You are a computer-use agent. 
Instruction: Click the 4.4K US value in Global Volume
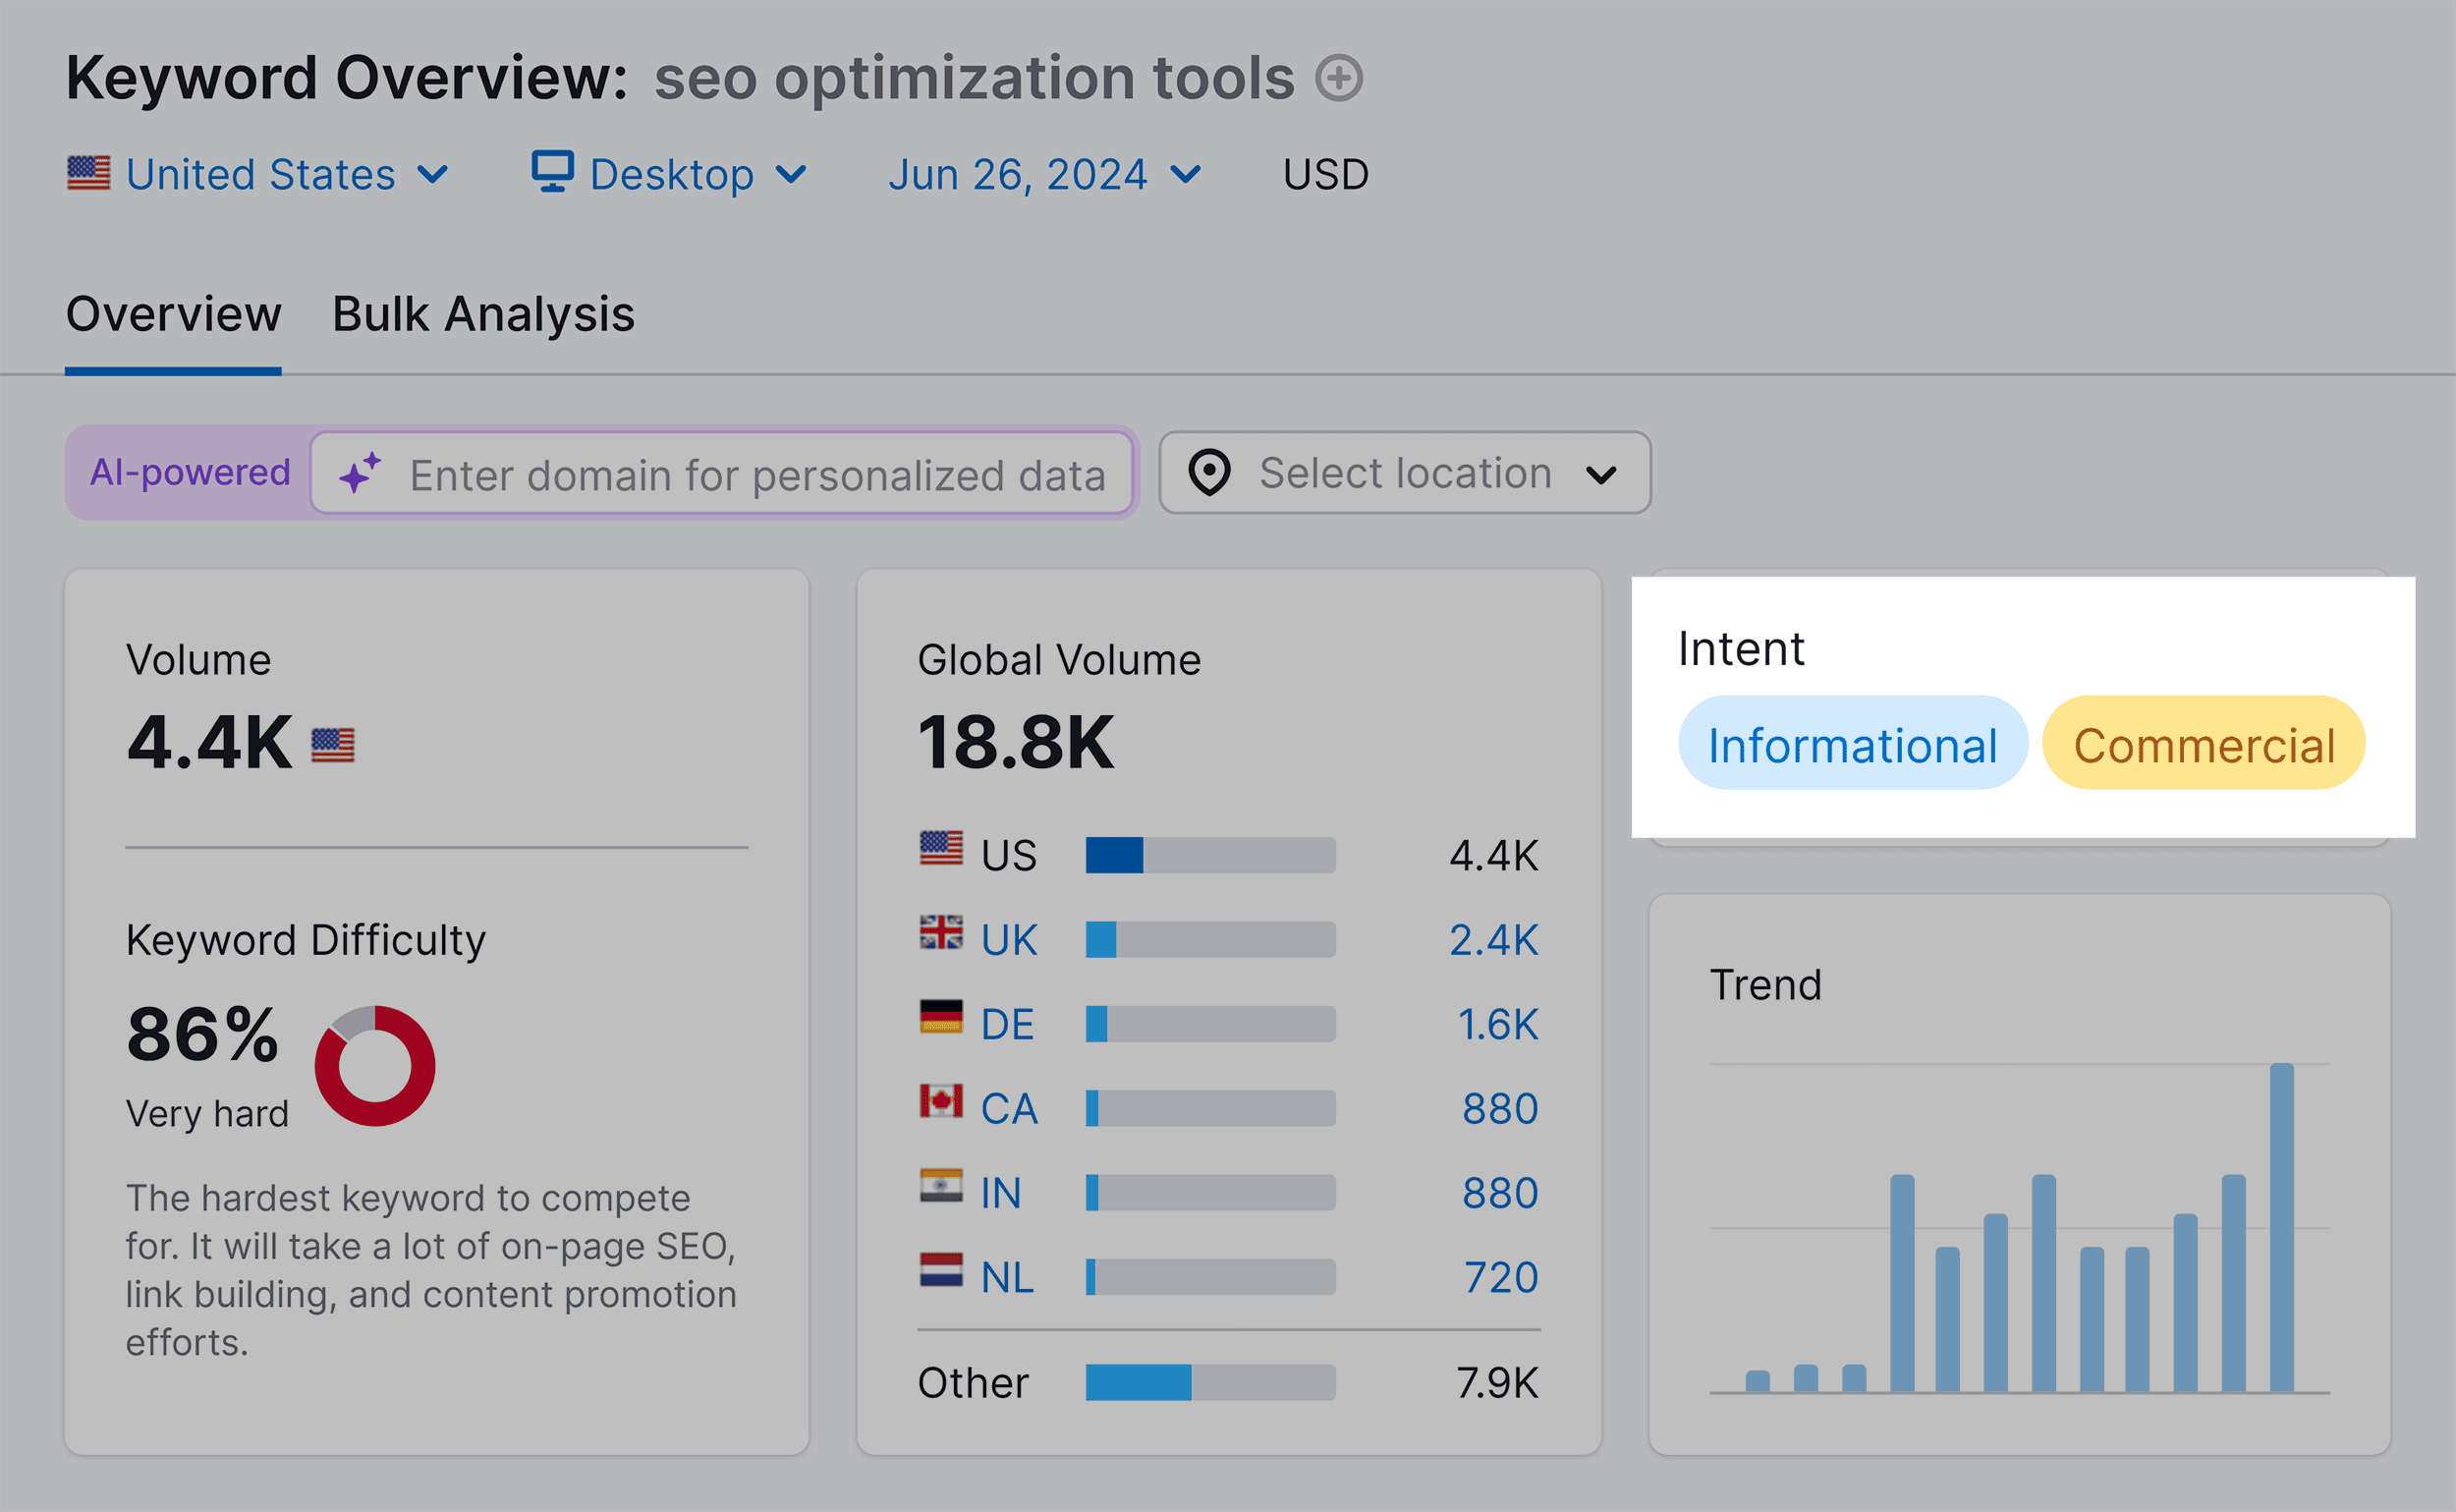point(1494,856)
